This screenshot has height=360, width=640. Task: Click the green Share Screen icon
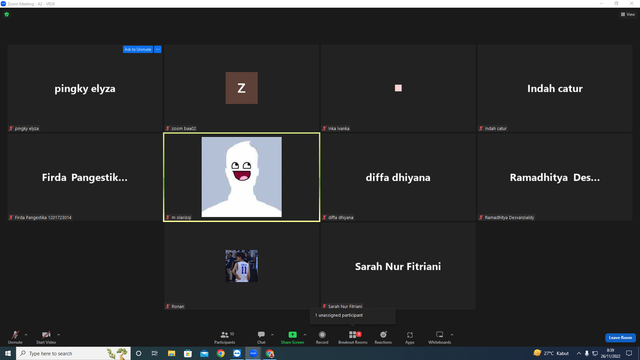tap(292, 334)
